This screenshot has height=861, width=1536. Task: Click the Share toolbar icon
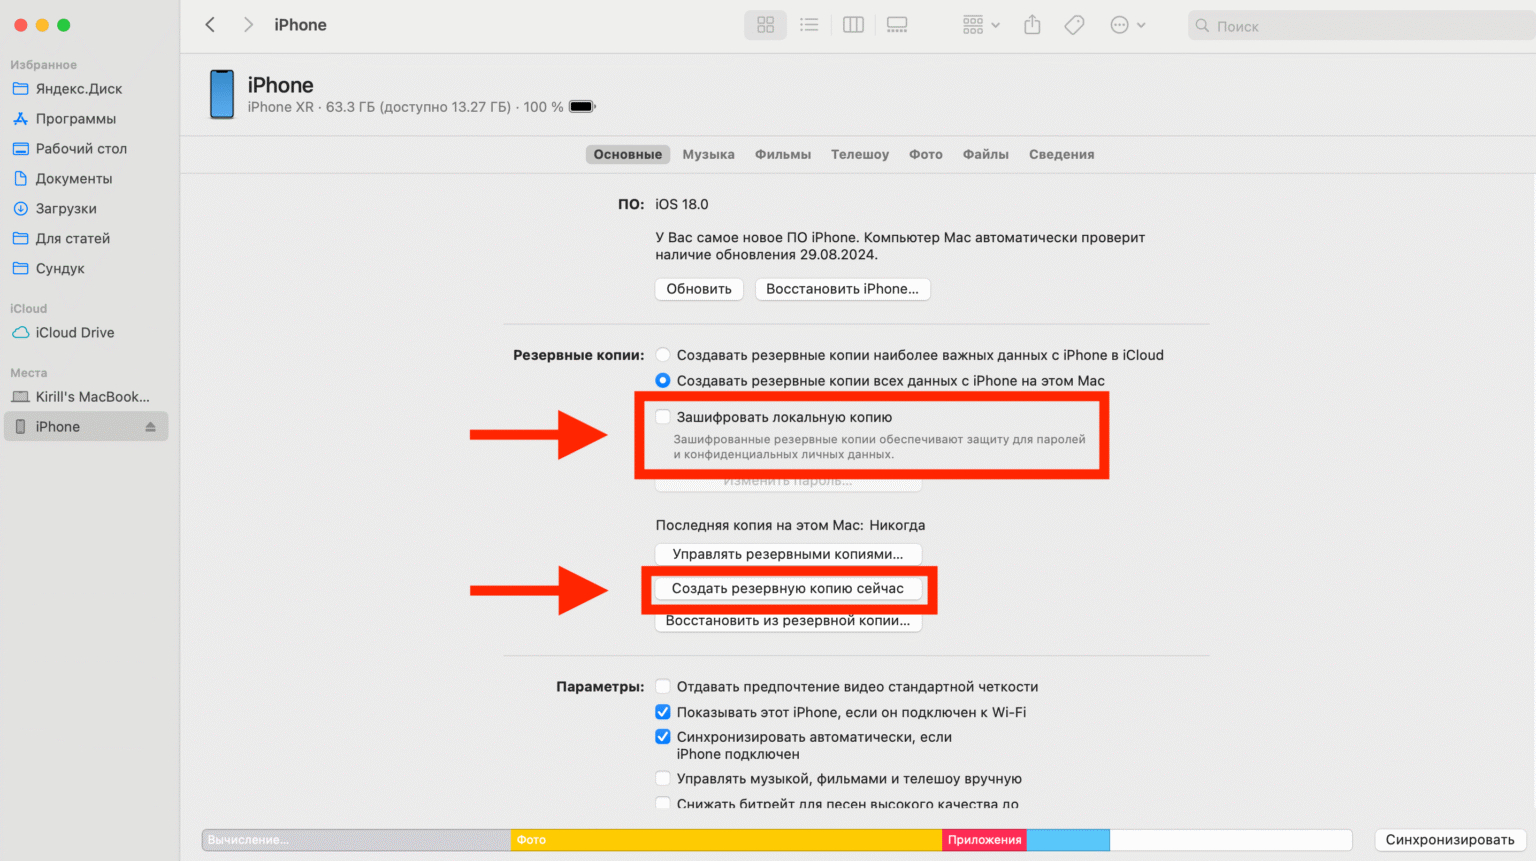coord(1032,25)
